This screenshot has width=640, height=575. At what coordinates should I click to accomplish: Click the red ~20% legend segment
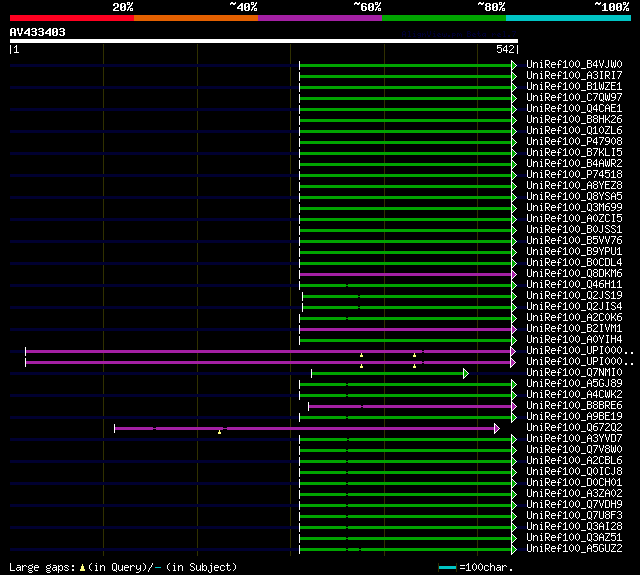(x=71, y=18)
